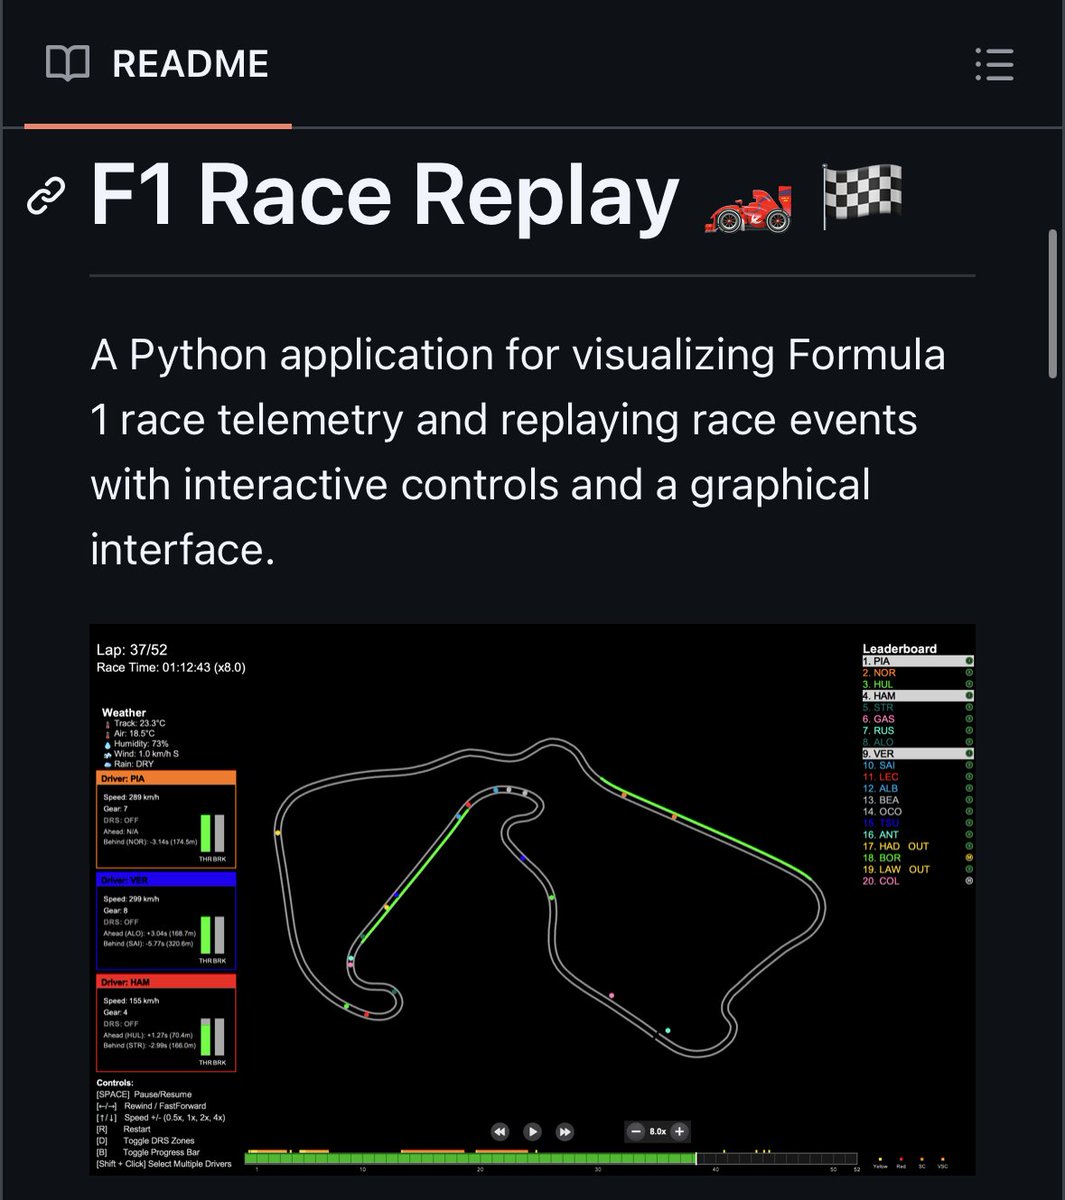Click the Race Time 01:12:43 text
Viewport: 1065px width, 1200px height.
[x=170, y=667]
